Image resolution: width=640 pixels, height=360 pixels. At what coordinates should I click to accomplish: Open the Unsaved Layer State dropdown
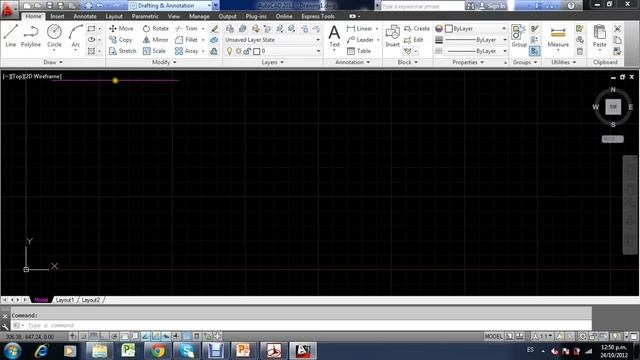(272, 40)
